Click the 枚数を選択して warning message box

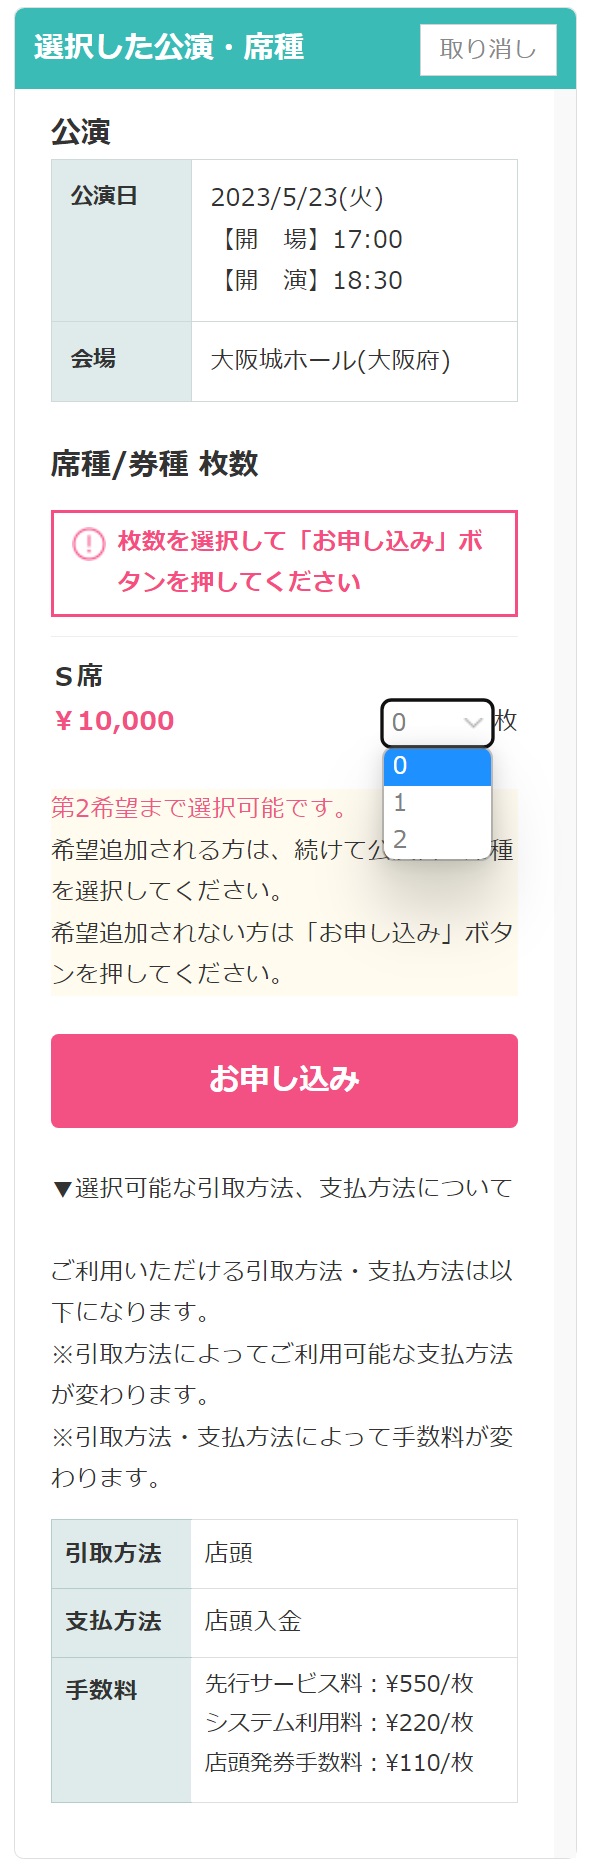pos(284,563)
